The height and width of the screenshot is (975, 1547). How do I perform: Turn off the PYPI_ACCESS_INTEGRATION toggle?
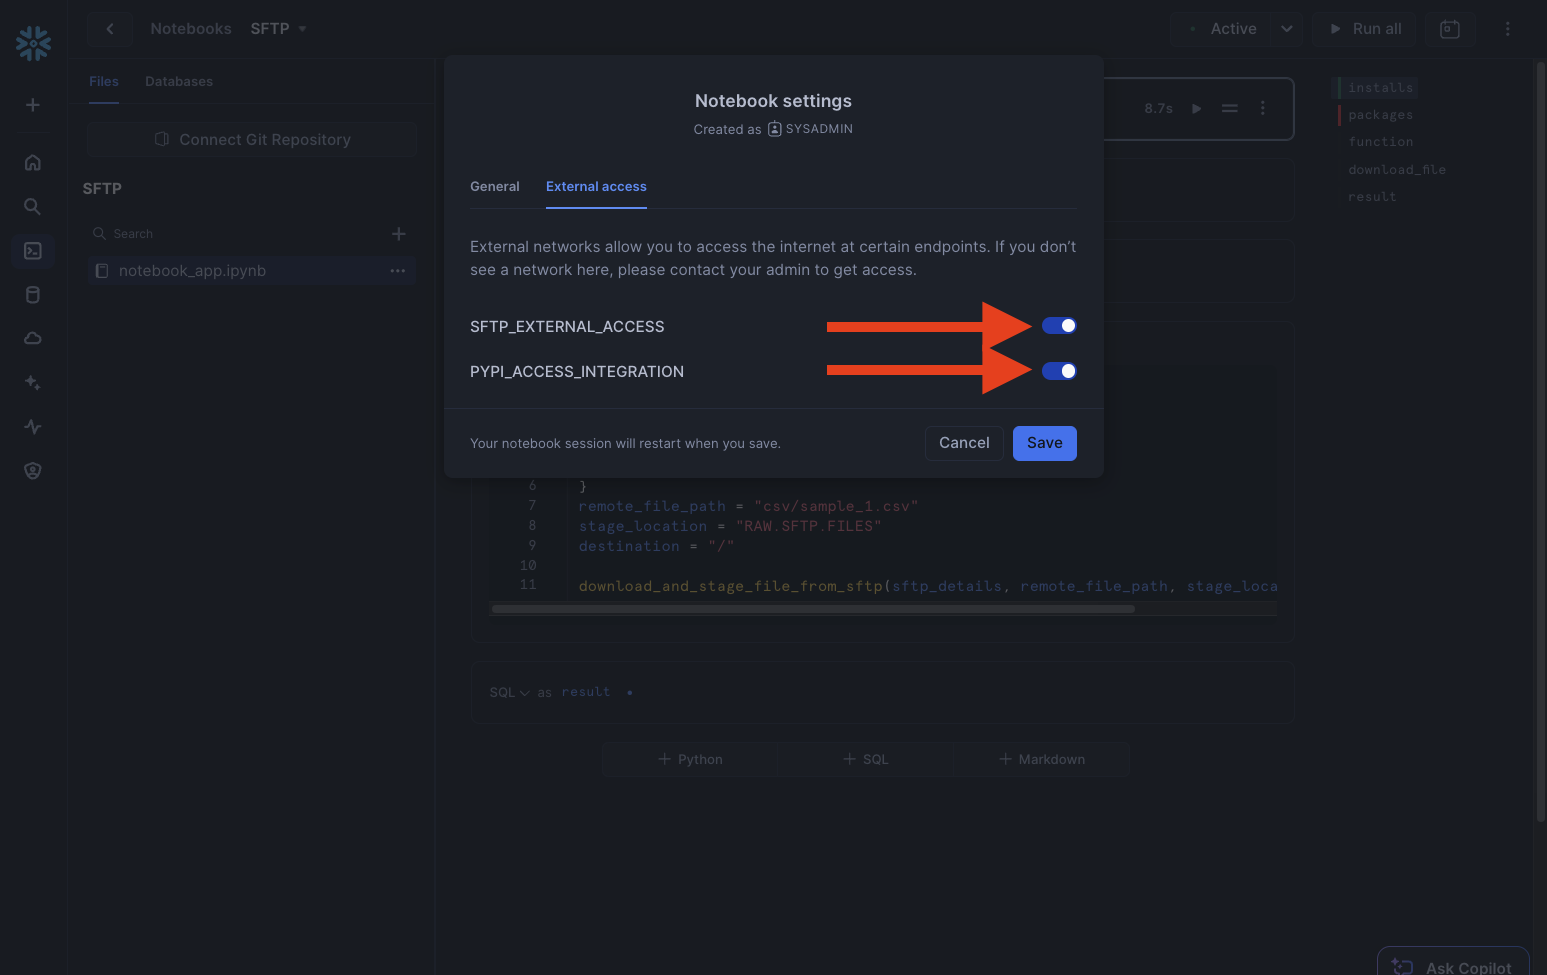pos(1059,371)
